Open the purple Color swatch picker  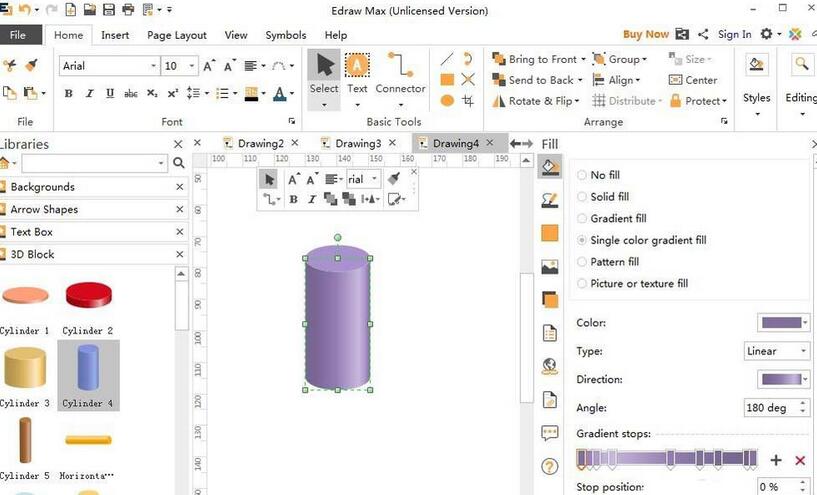(784, 323)
